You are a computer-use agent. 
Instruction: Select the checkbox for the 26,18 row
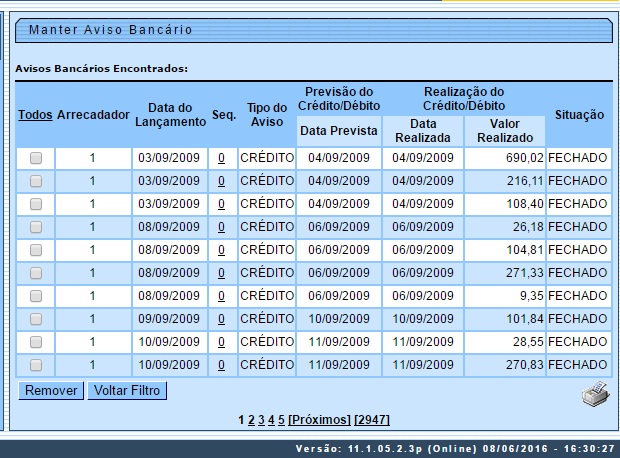[36, 227]
